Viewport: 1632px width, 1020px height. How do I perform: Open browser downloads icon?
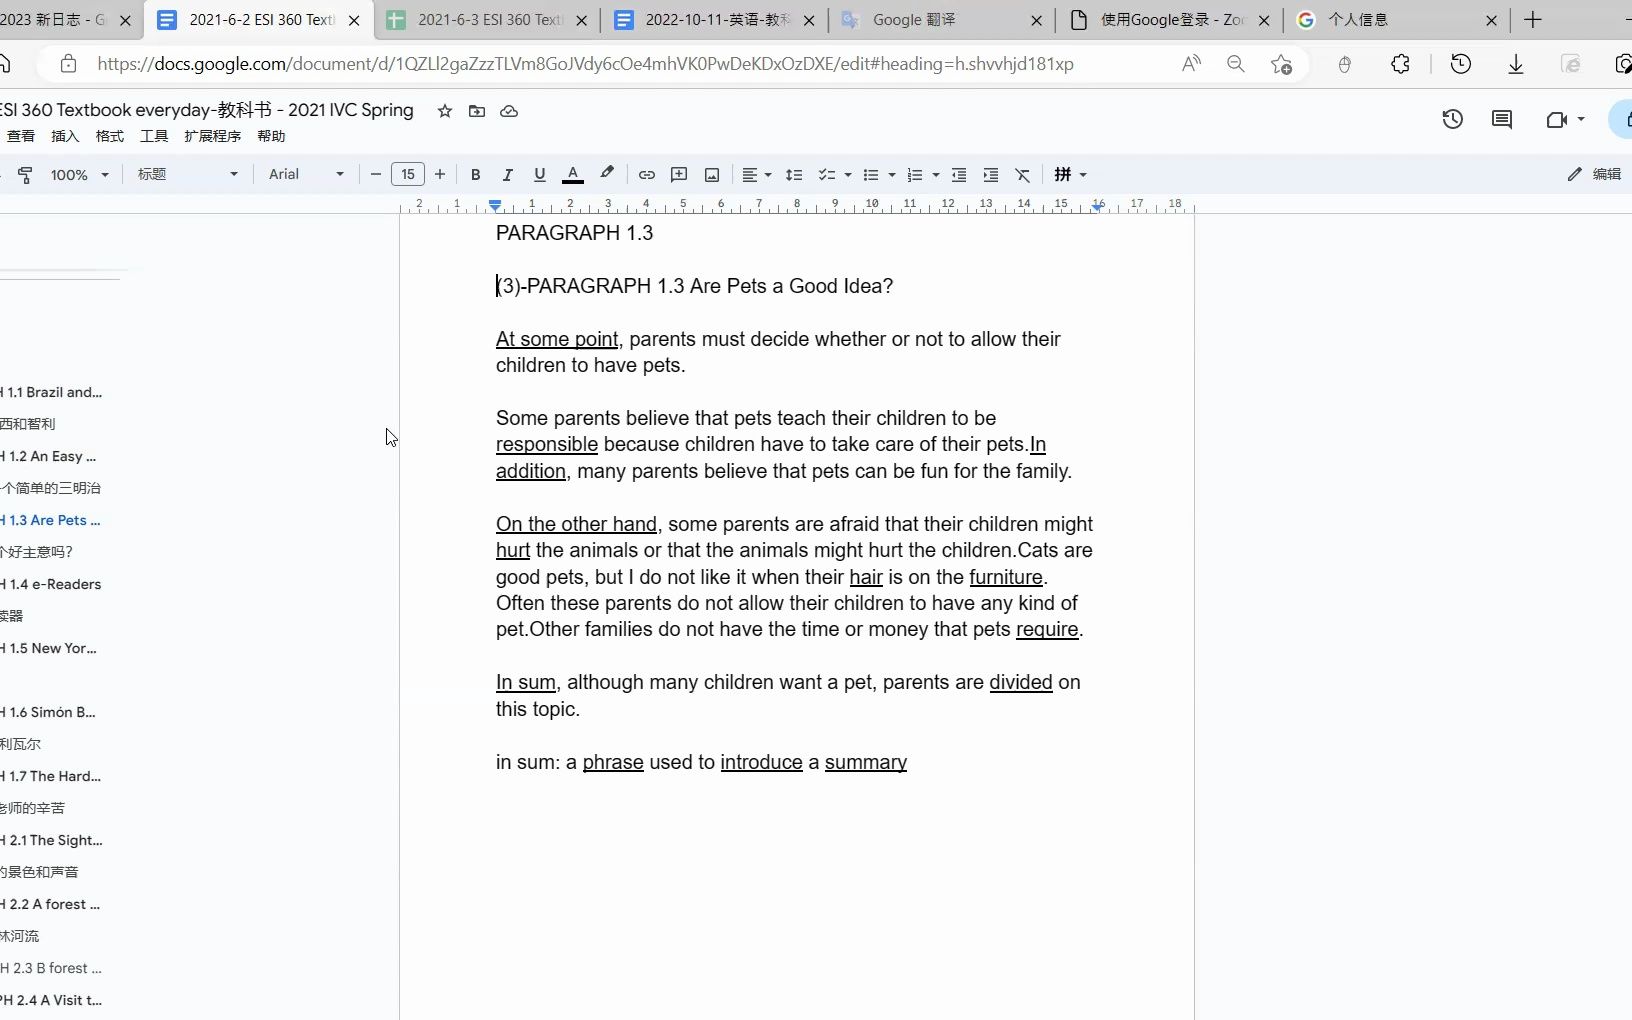pyautogui.click(x=1516, y=64)
